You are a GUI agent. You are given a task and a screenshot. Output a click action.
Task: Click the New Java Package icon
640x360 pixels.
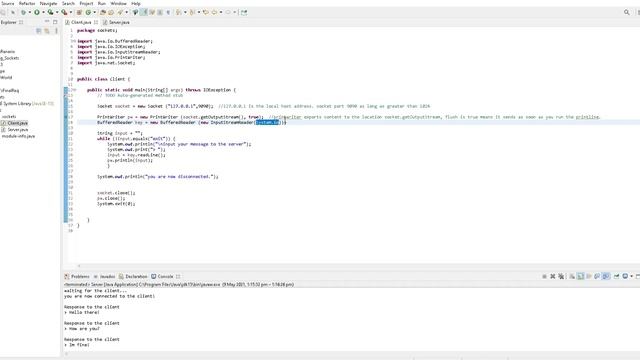coord(79,12)
